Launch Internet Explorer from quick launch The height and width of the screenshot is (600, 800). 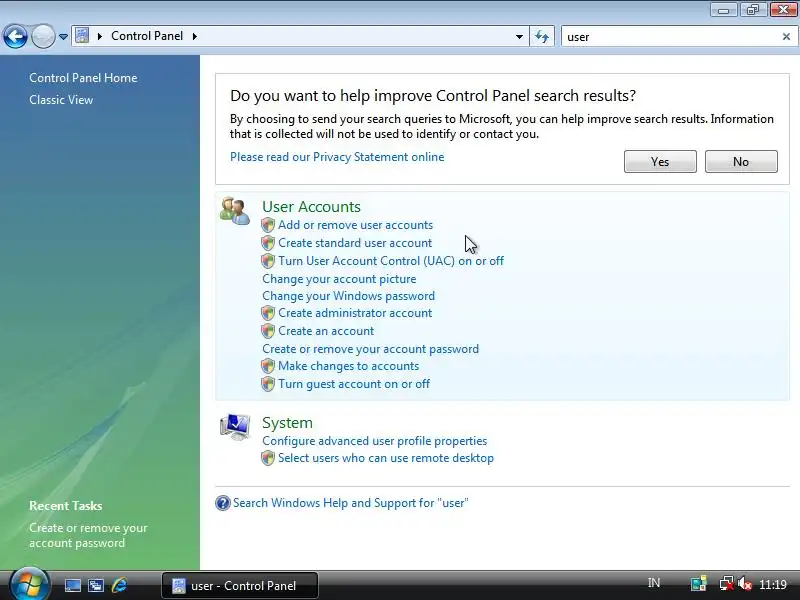pos(119,585)
